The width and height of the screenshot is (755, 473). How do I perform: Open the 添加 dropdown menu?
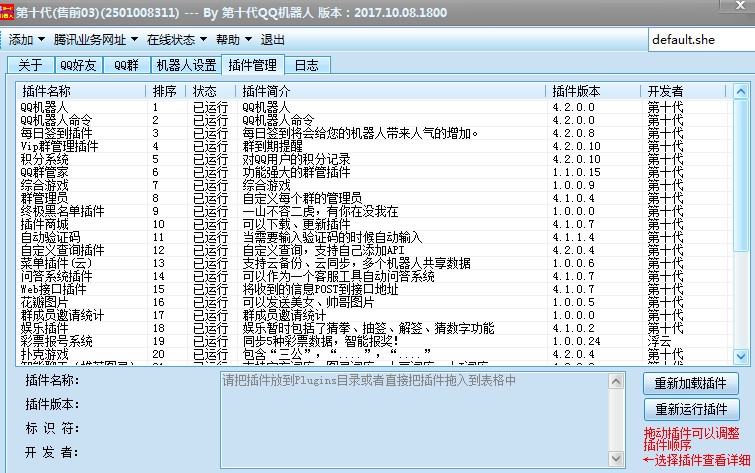[26, 40]
